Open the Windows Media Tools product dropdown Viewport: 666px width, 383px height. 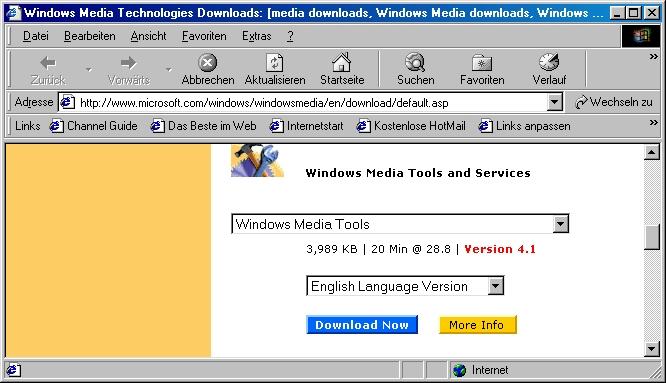point(561,224)
